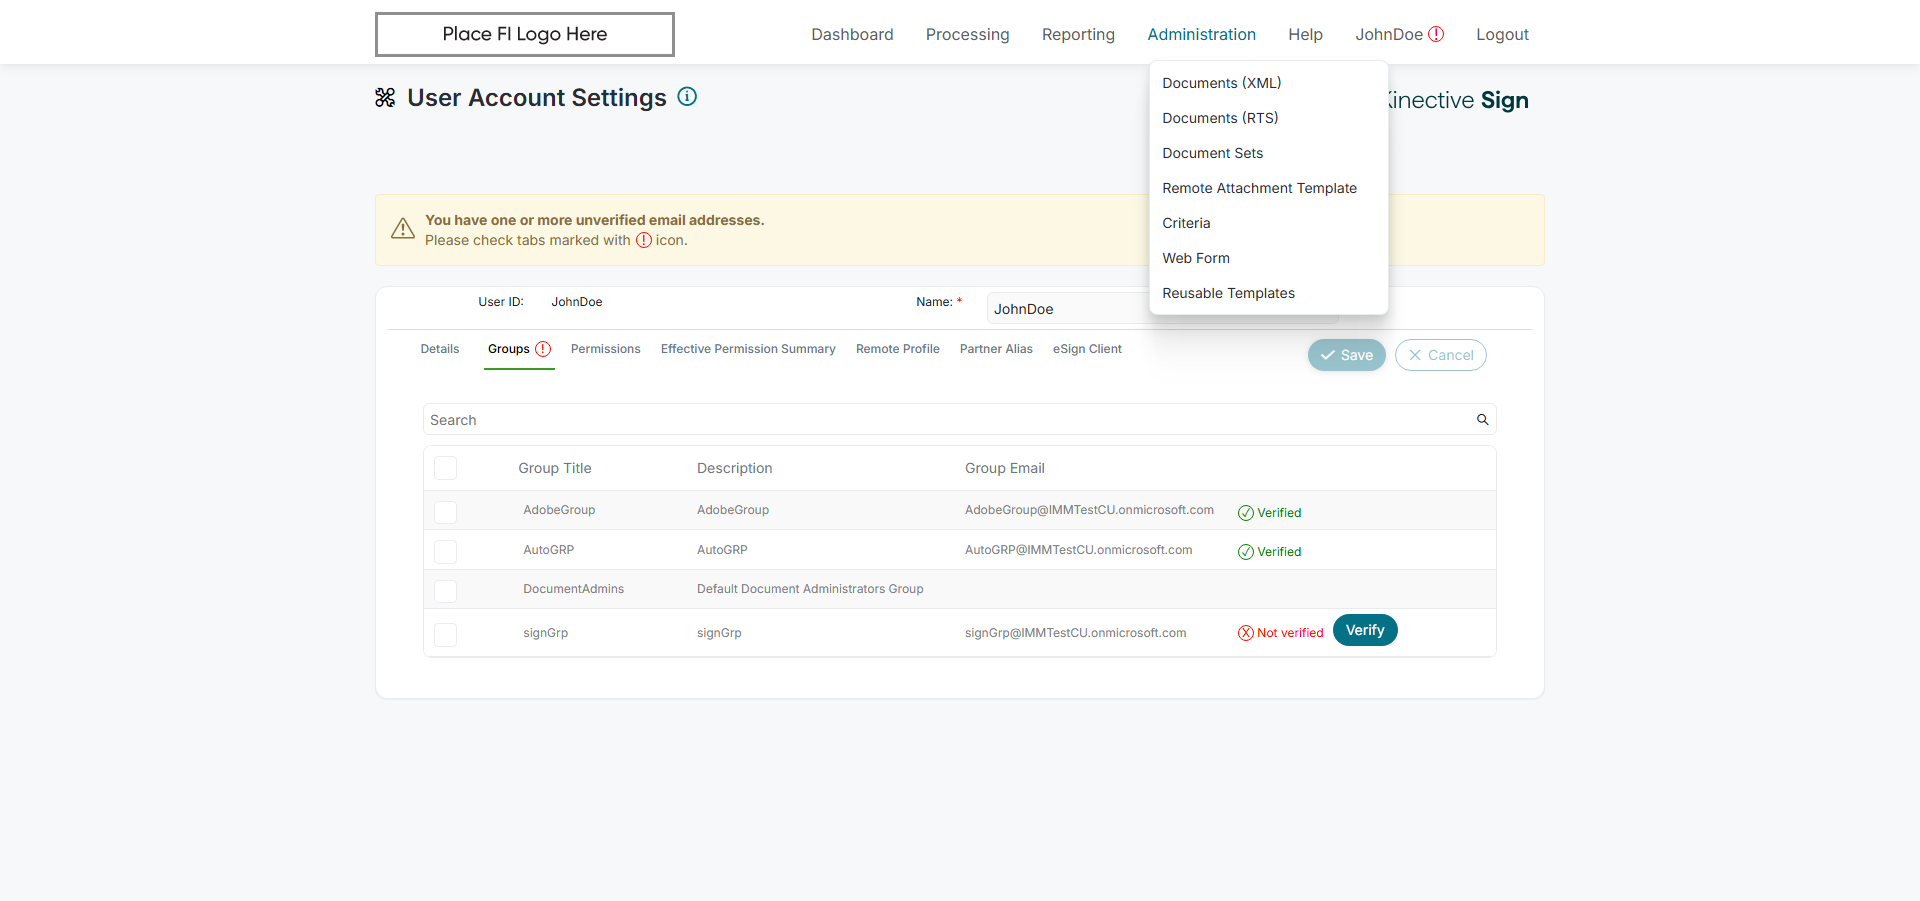Check the AdobeGroup row checkbox
Image resolution: width=1920 pixels, height=901 pixels.
pyautogui.click(x=446, y=512)
